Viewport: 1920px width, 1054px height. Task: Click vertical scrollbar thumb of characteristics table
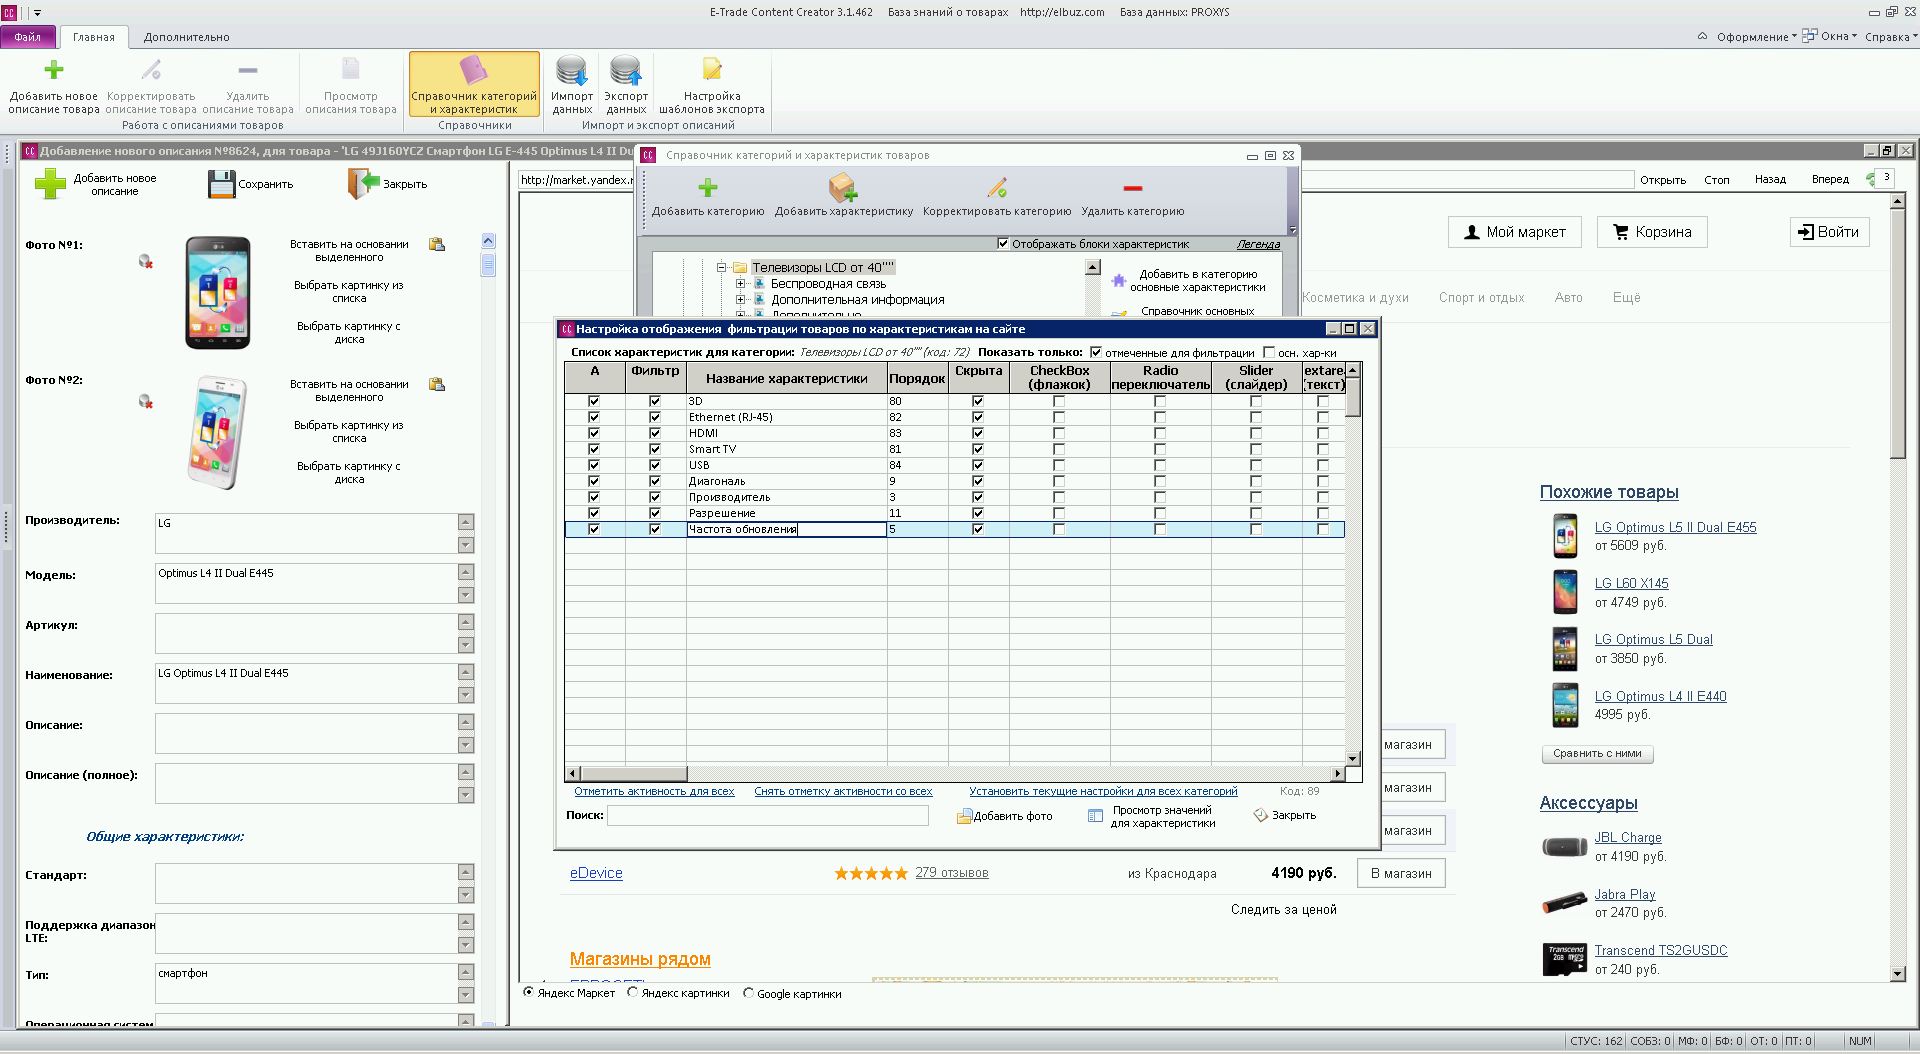[1353, 396]
